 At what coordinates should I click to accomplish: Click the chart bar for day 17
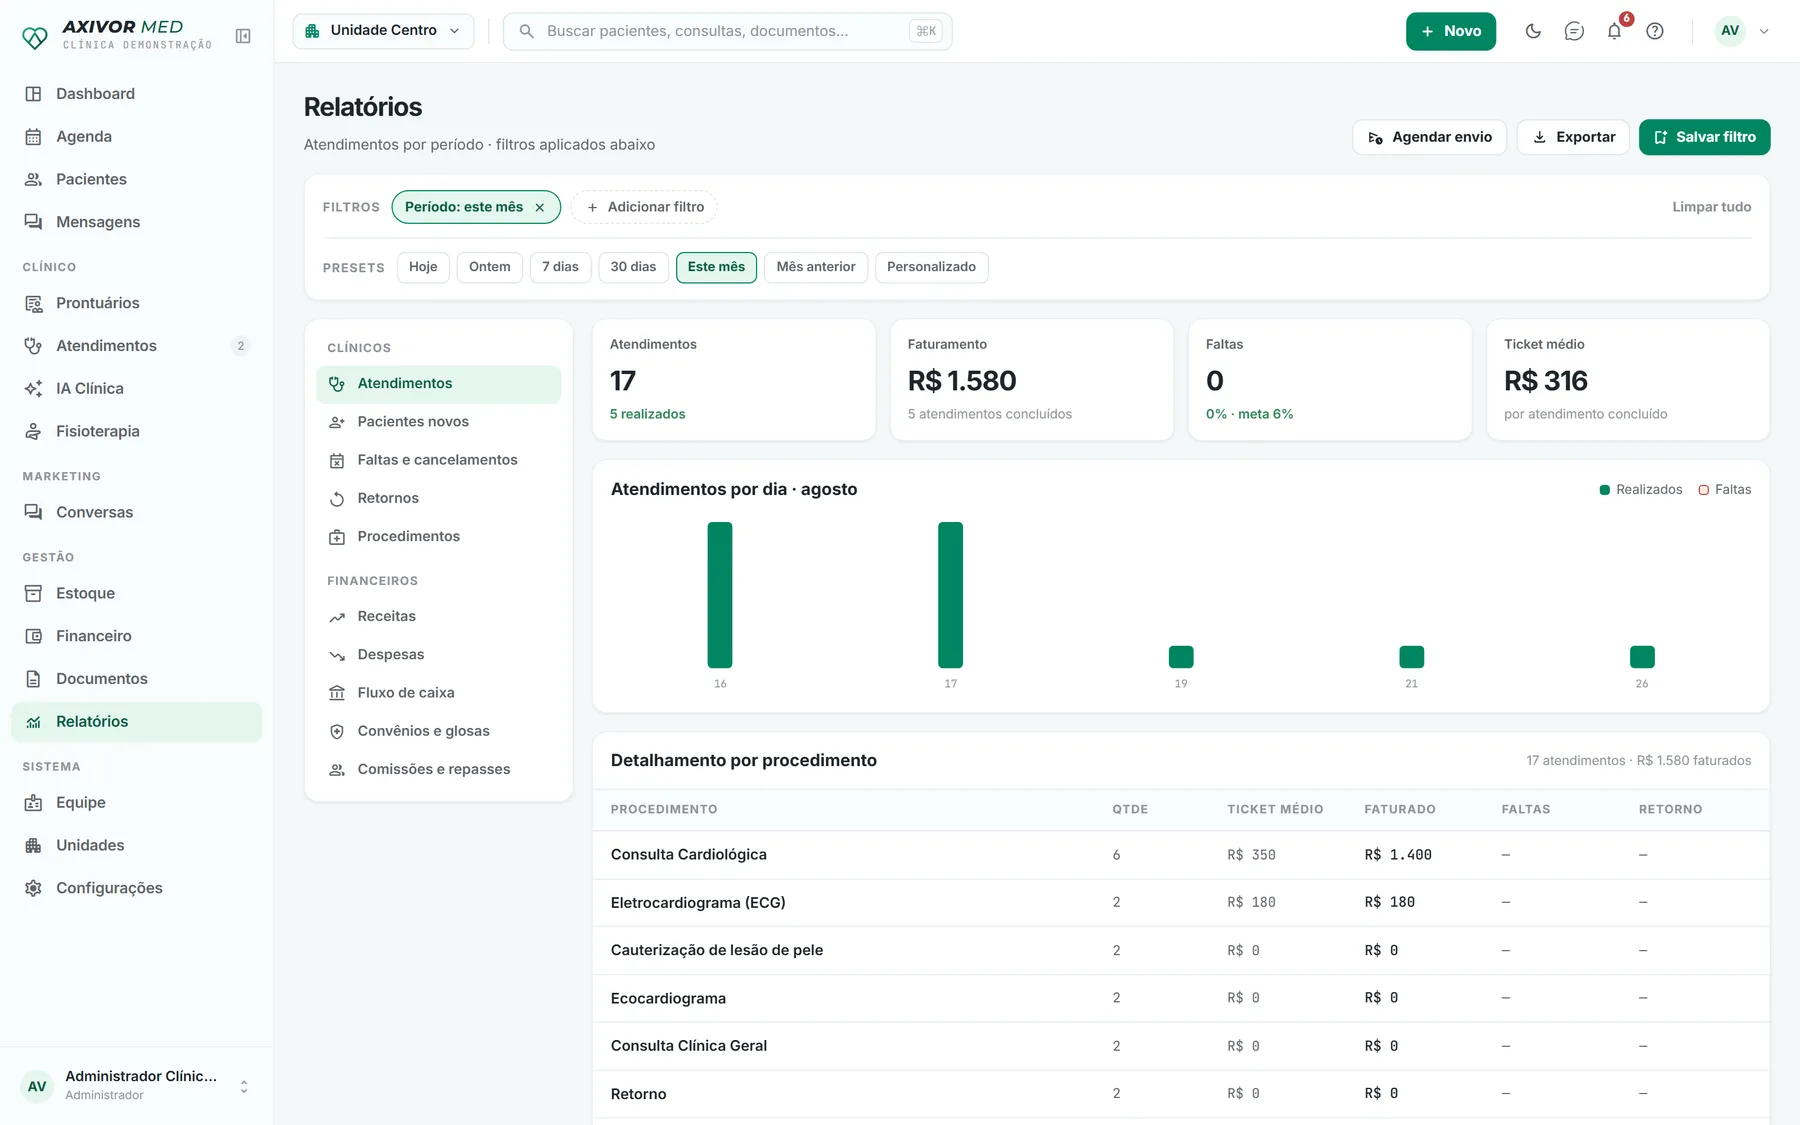tap(950, 595)
